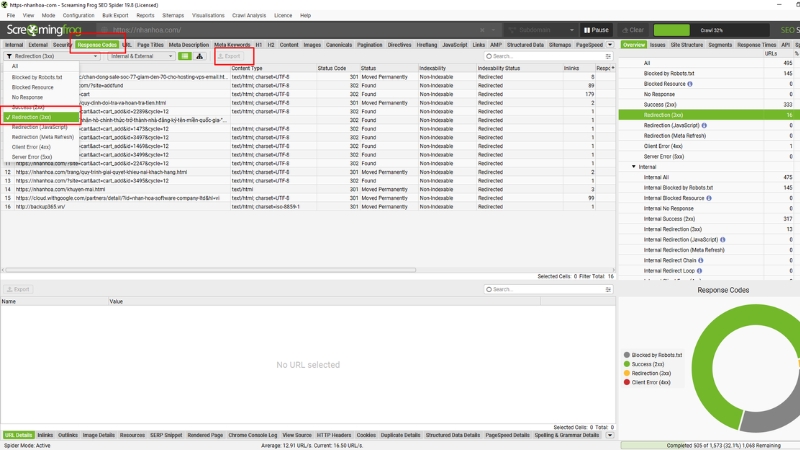
Task: Switch to list view icon
Action: click(185, 56)
